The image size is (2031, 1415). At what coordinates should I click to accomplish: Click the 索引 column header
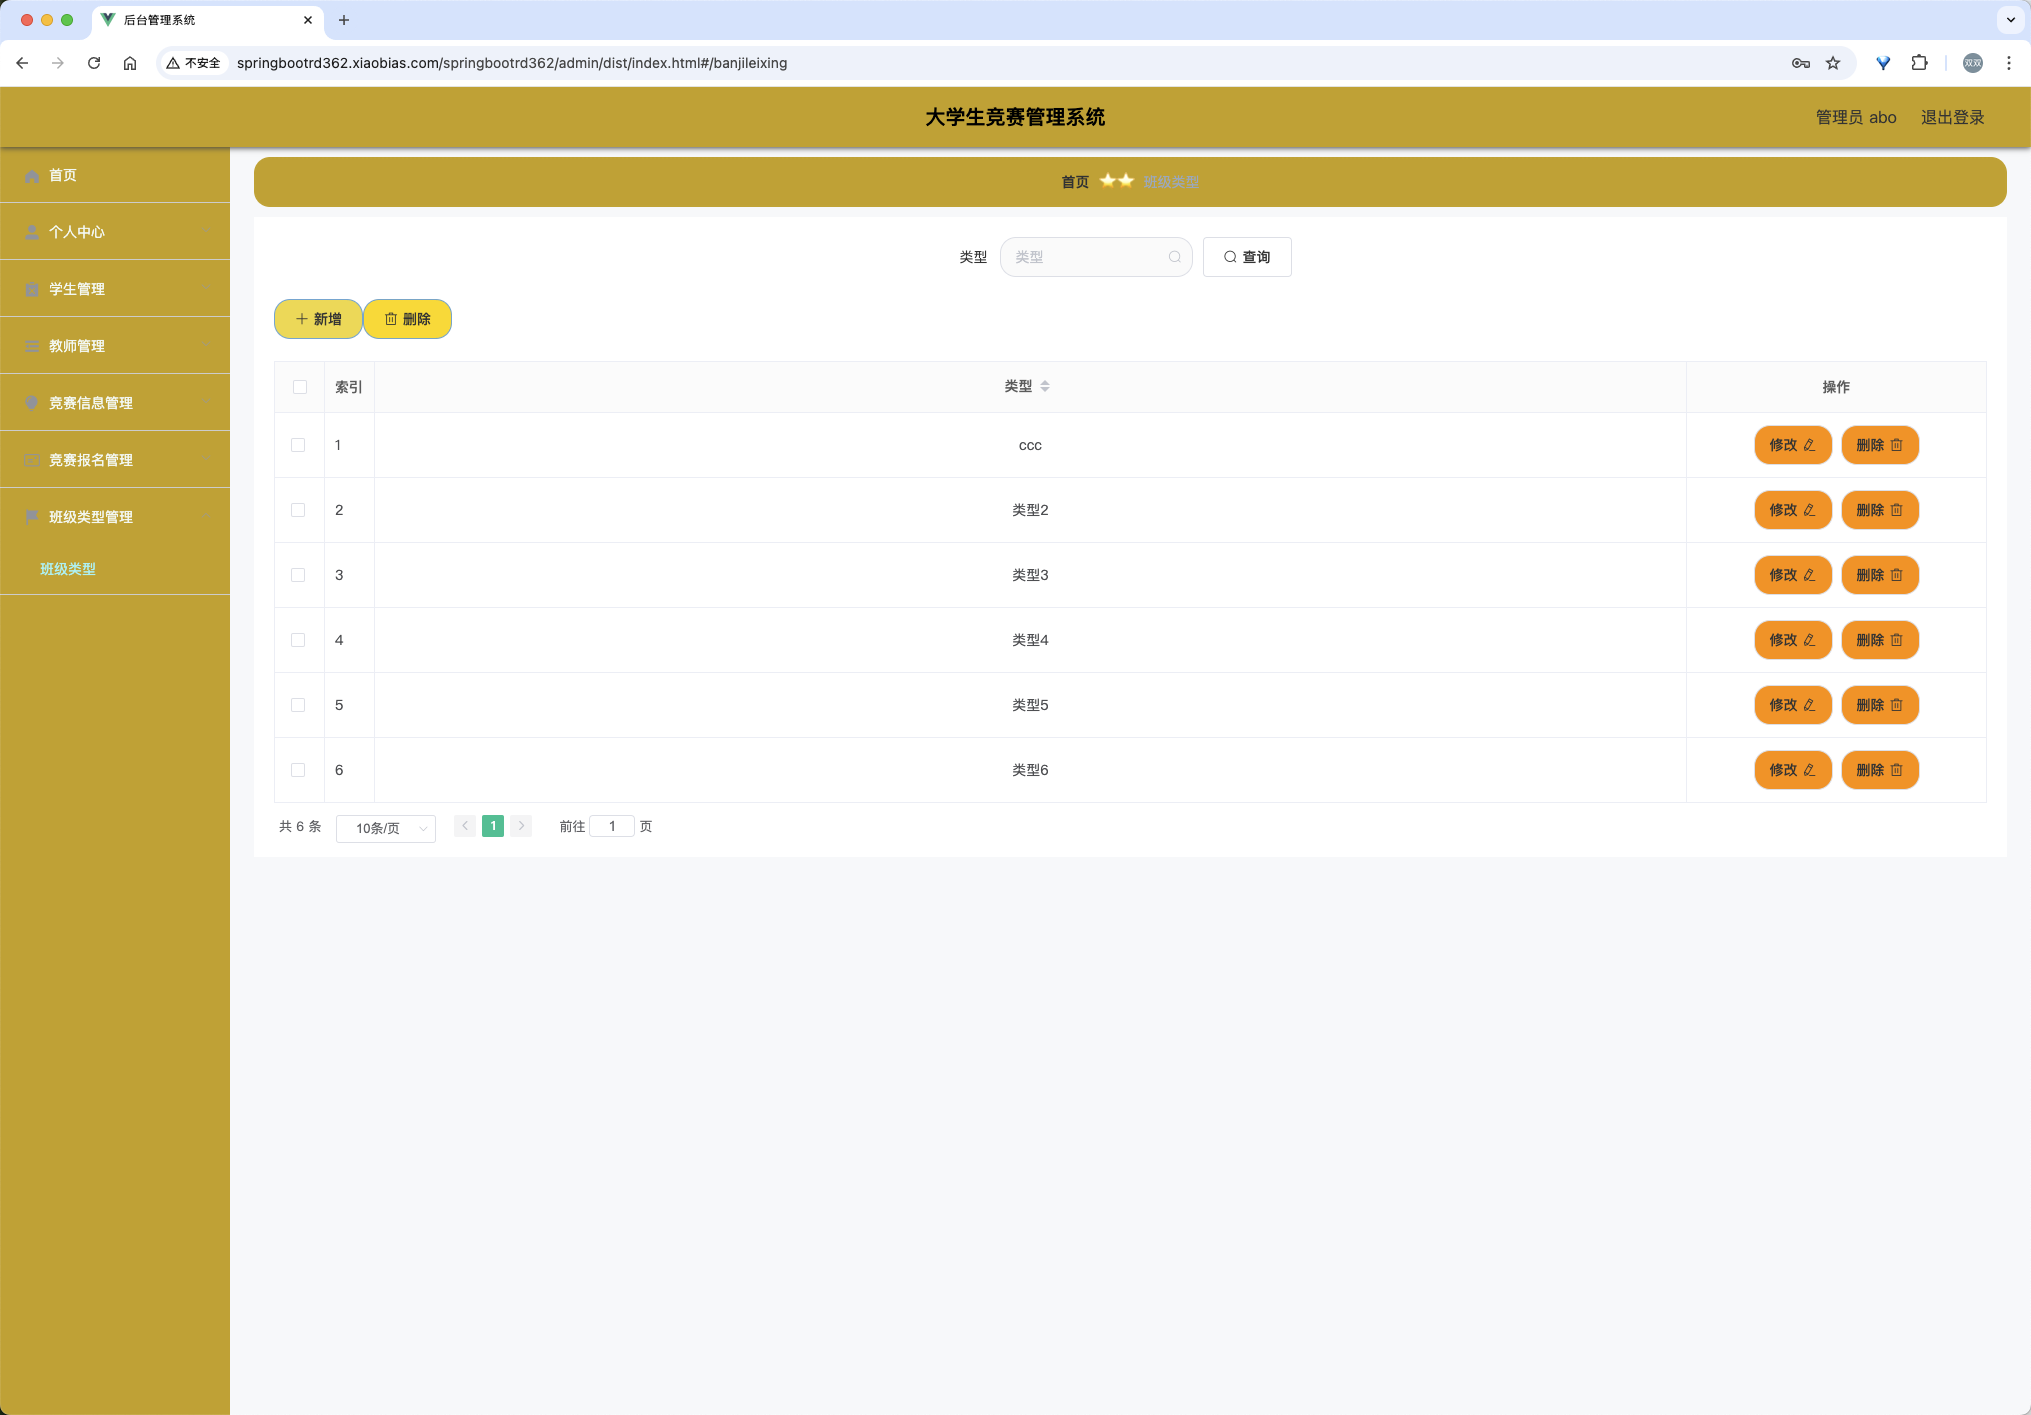click(349, 387)
